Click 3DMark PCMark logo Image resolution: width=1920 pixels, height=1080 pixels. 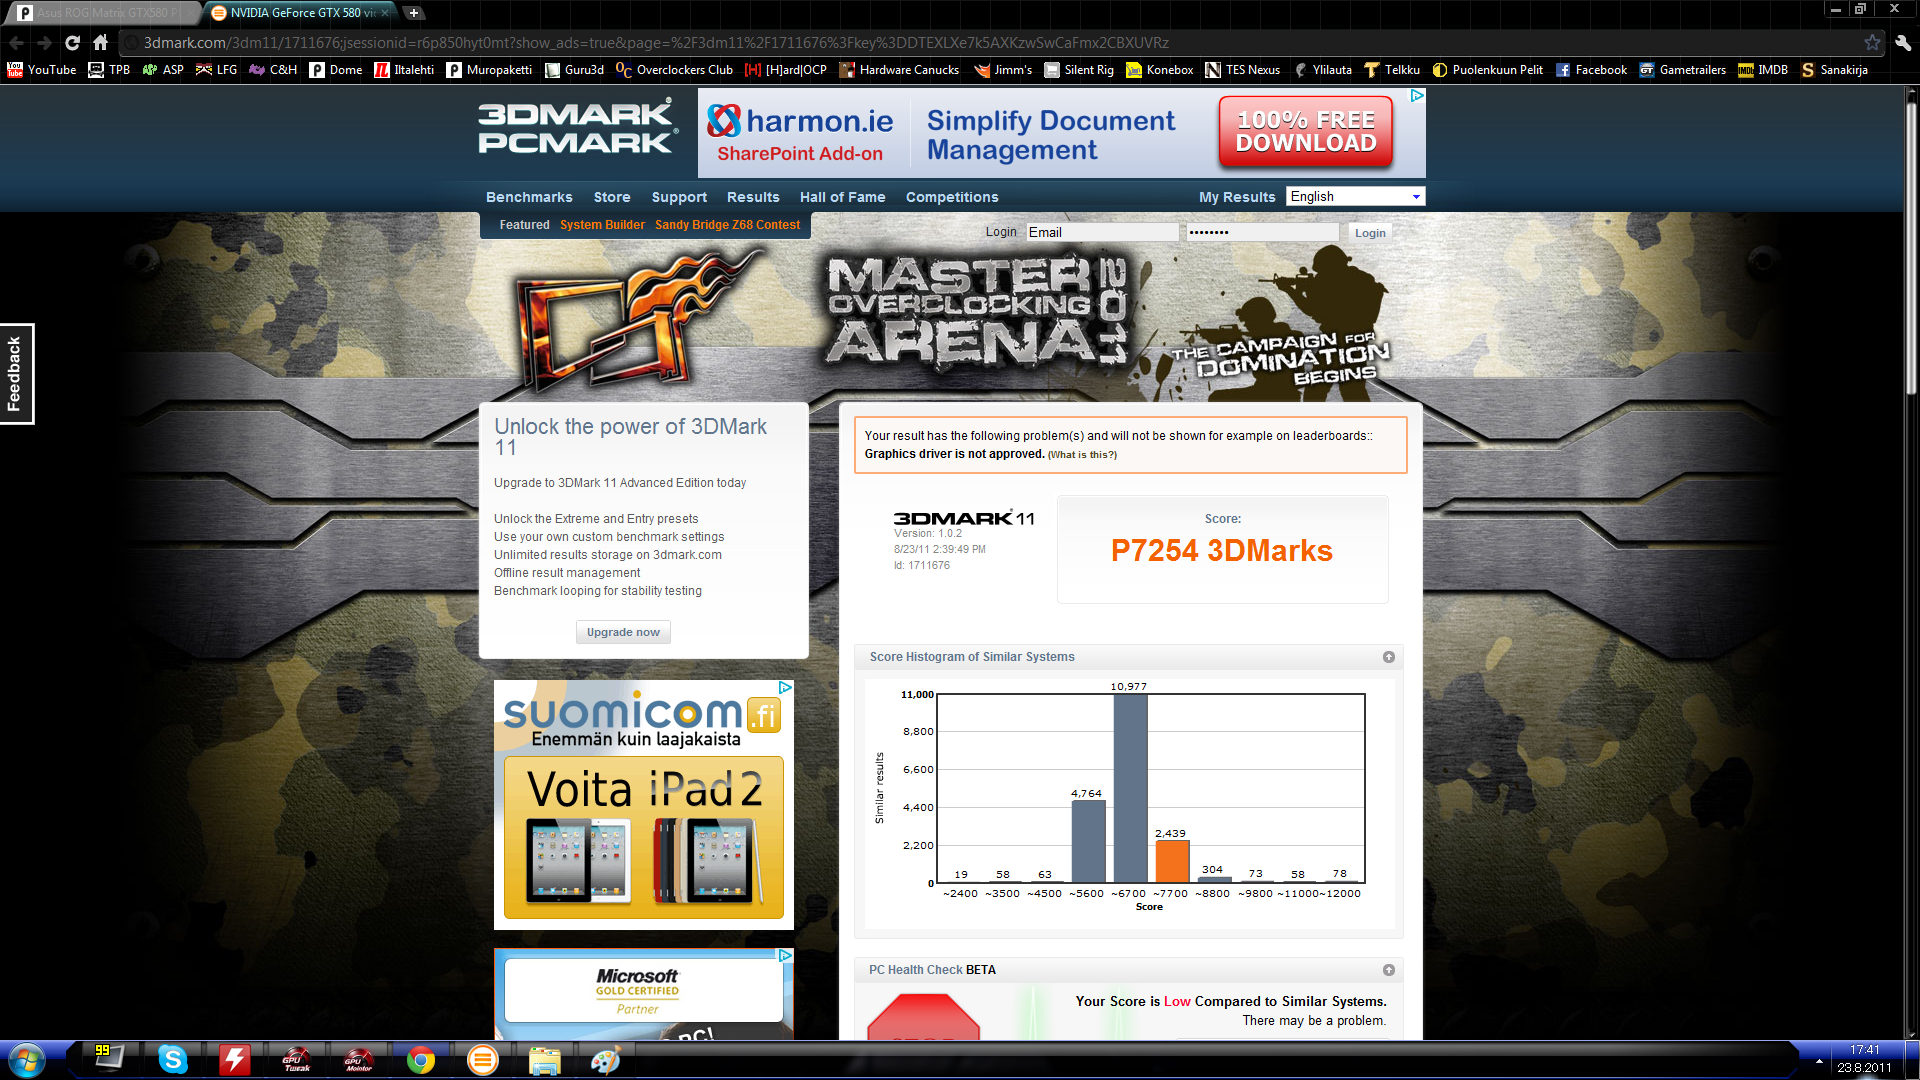pyautogui.click(x=577, y=128)
